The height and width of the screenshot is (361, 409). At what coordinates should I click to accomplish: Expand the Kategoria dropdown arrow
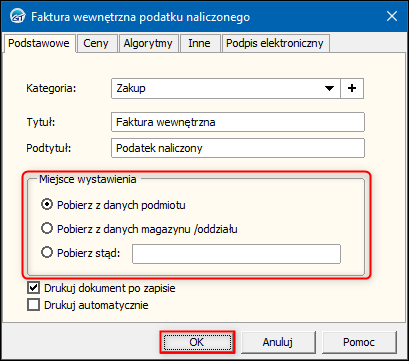tap(329, 88)
